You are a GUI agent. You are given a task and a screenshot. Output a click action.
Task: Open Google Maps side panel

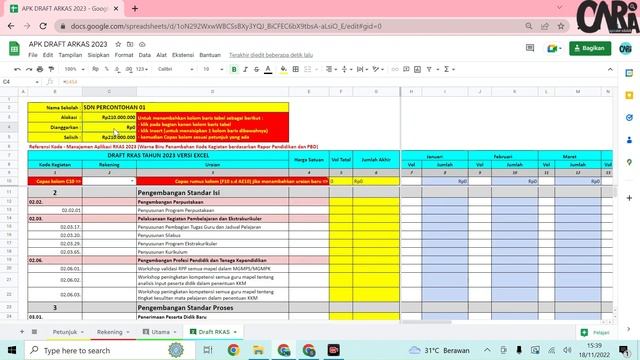[629, 162]
